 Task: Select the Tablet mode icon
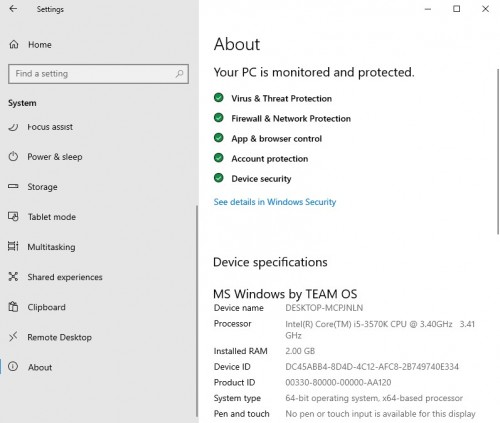(13, 217)
